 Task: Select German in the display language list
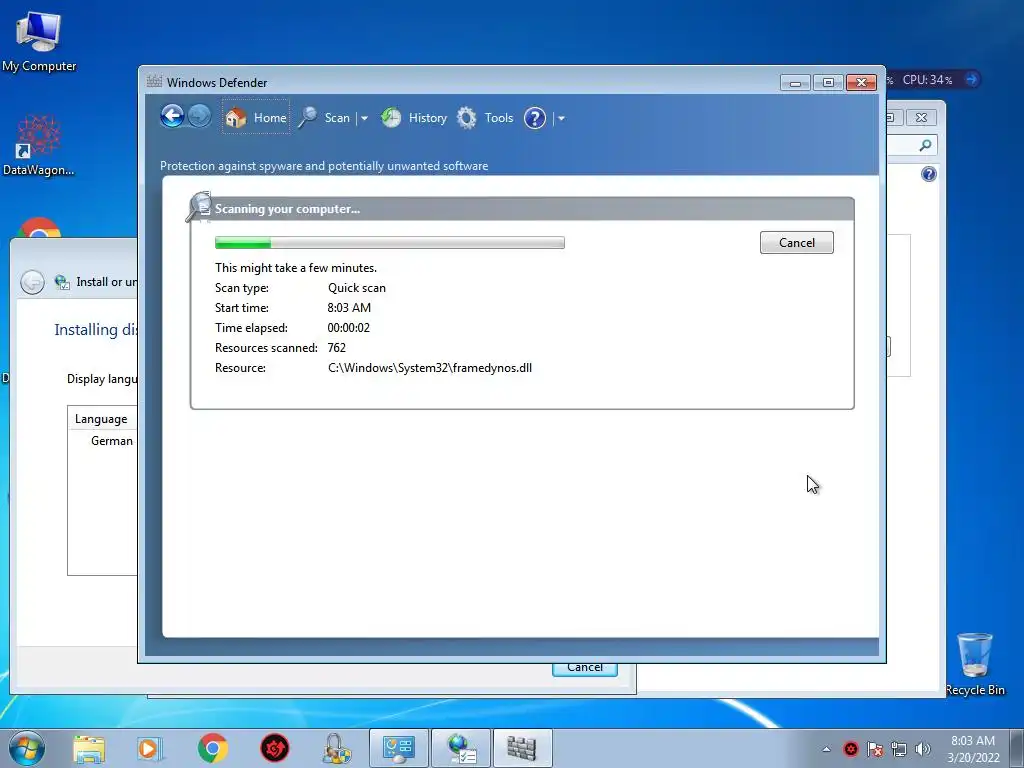(x=112, y=441)
